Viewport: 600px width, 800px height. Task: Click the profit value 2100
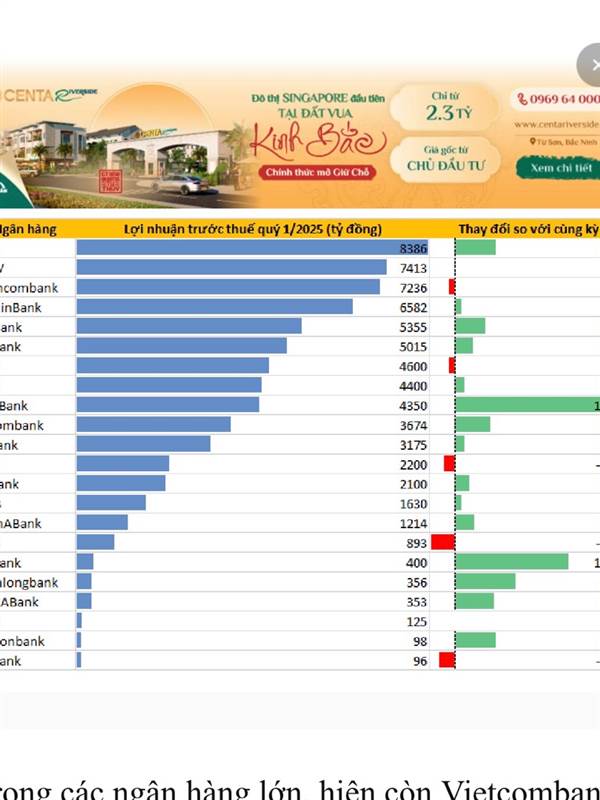point(413,484)
